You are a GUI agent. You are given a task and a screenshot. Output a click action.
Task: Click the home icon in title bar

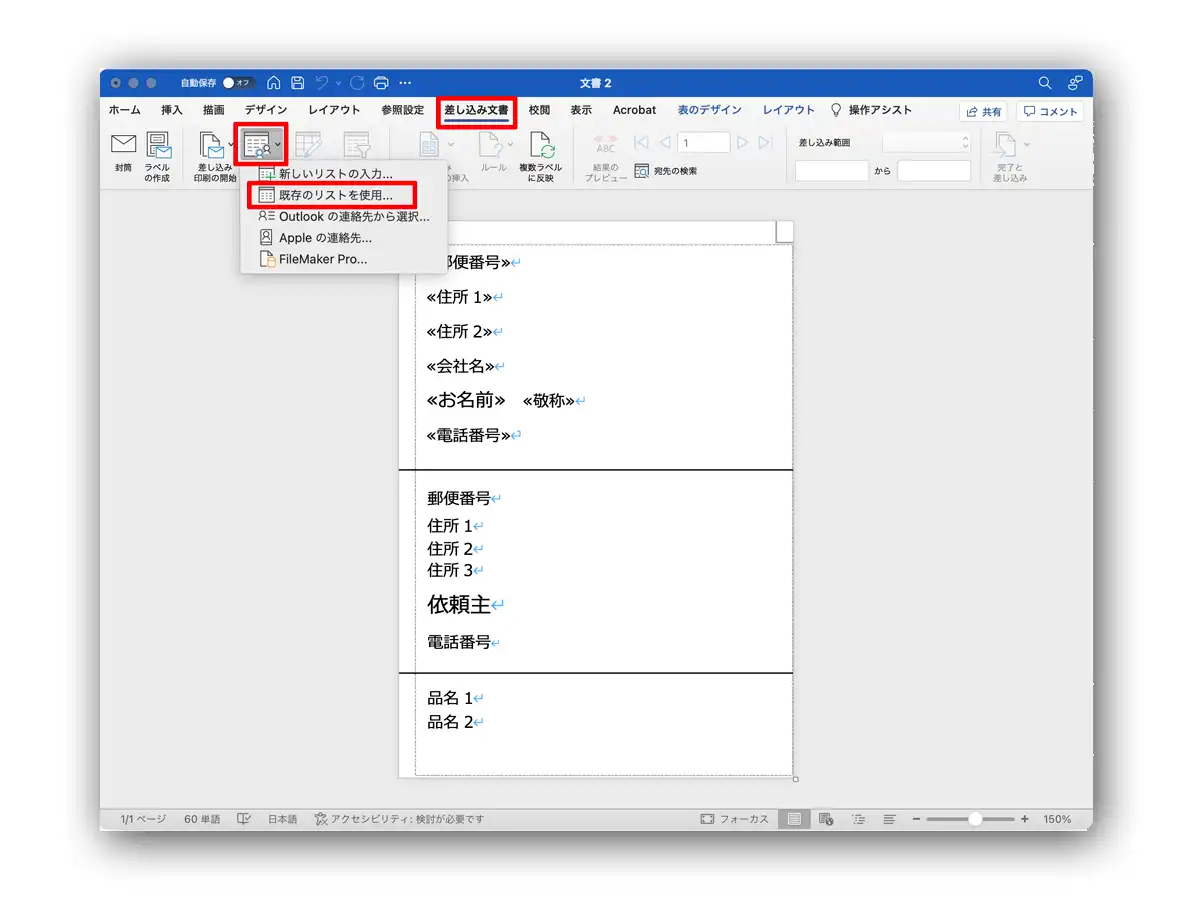point(273,83)
